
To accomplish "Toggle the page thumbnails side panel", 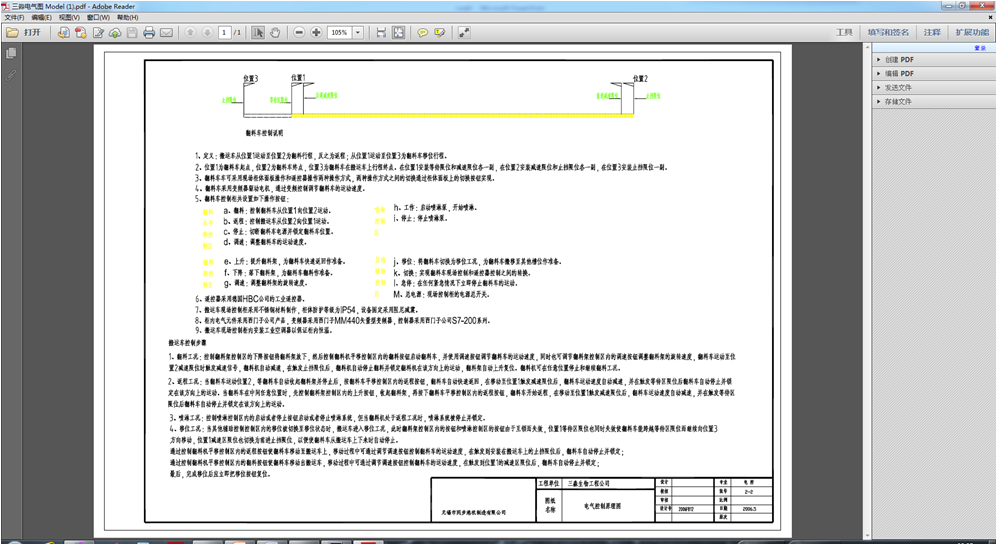I will pos(11,54).
